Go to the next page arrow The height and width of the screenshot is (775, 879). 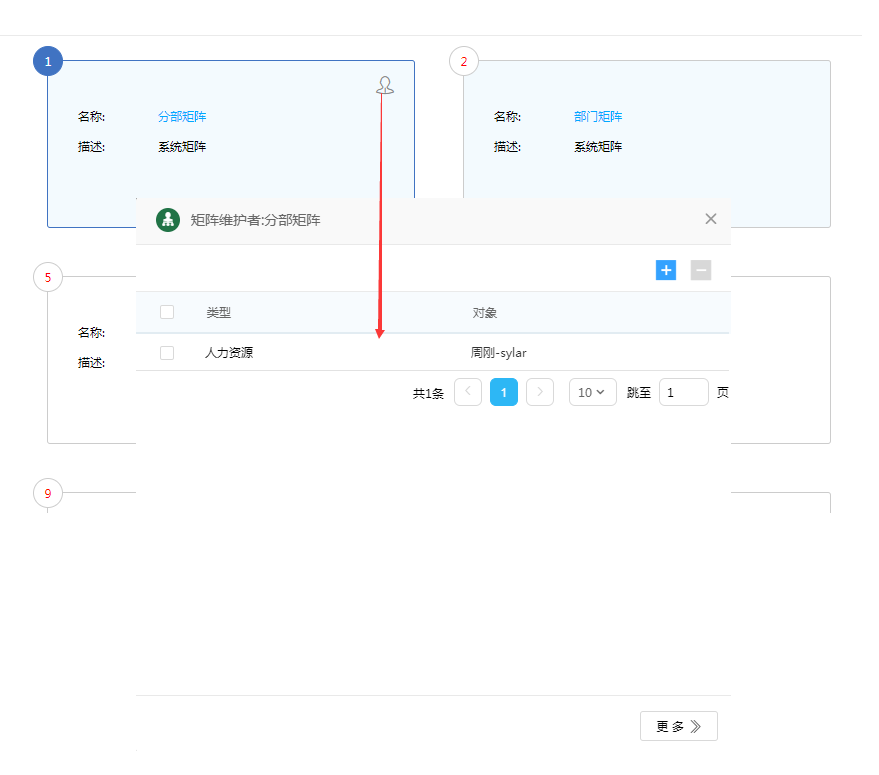(x=540, y=393)
